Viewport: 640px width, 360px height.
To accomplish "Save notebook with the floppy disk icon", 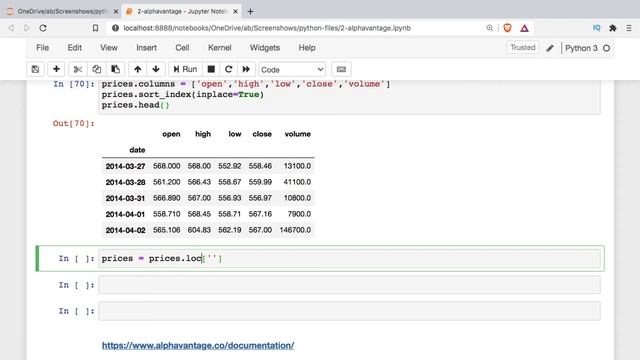I will pos(36,69).
